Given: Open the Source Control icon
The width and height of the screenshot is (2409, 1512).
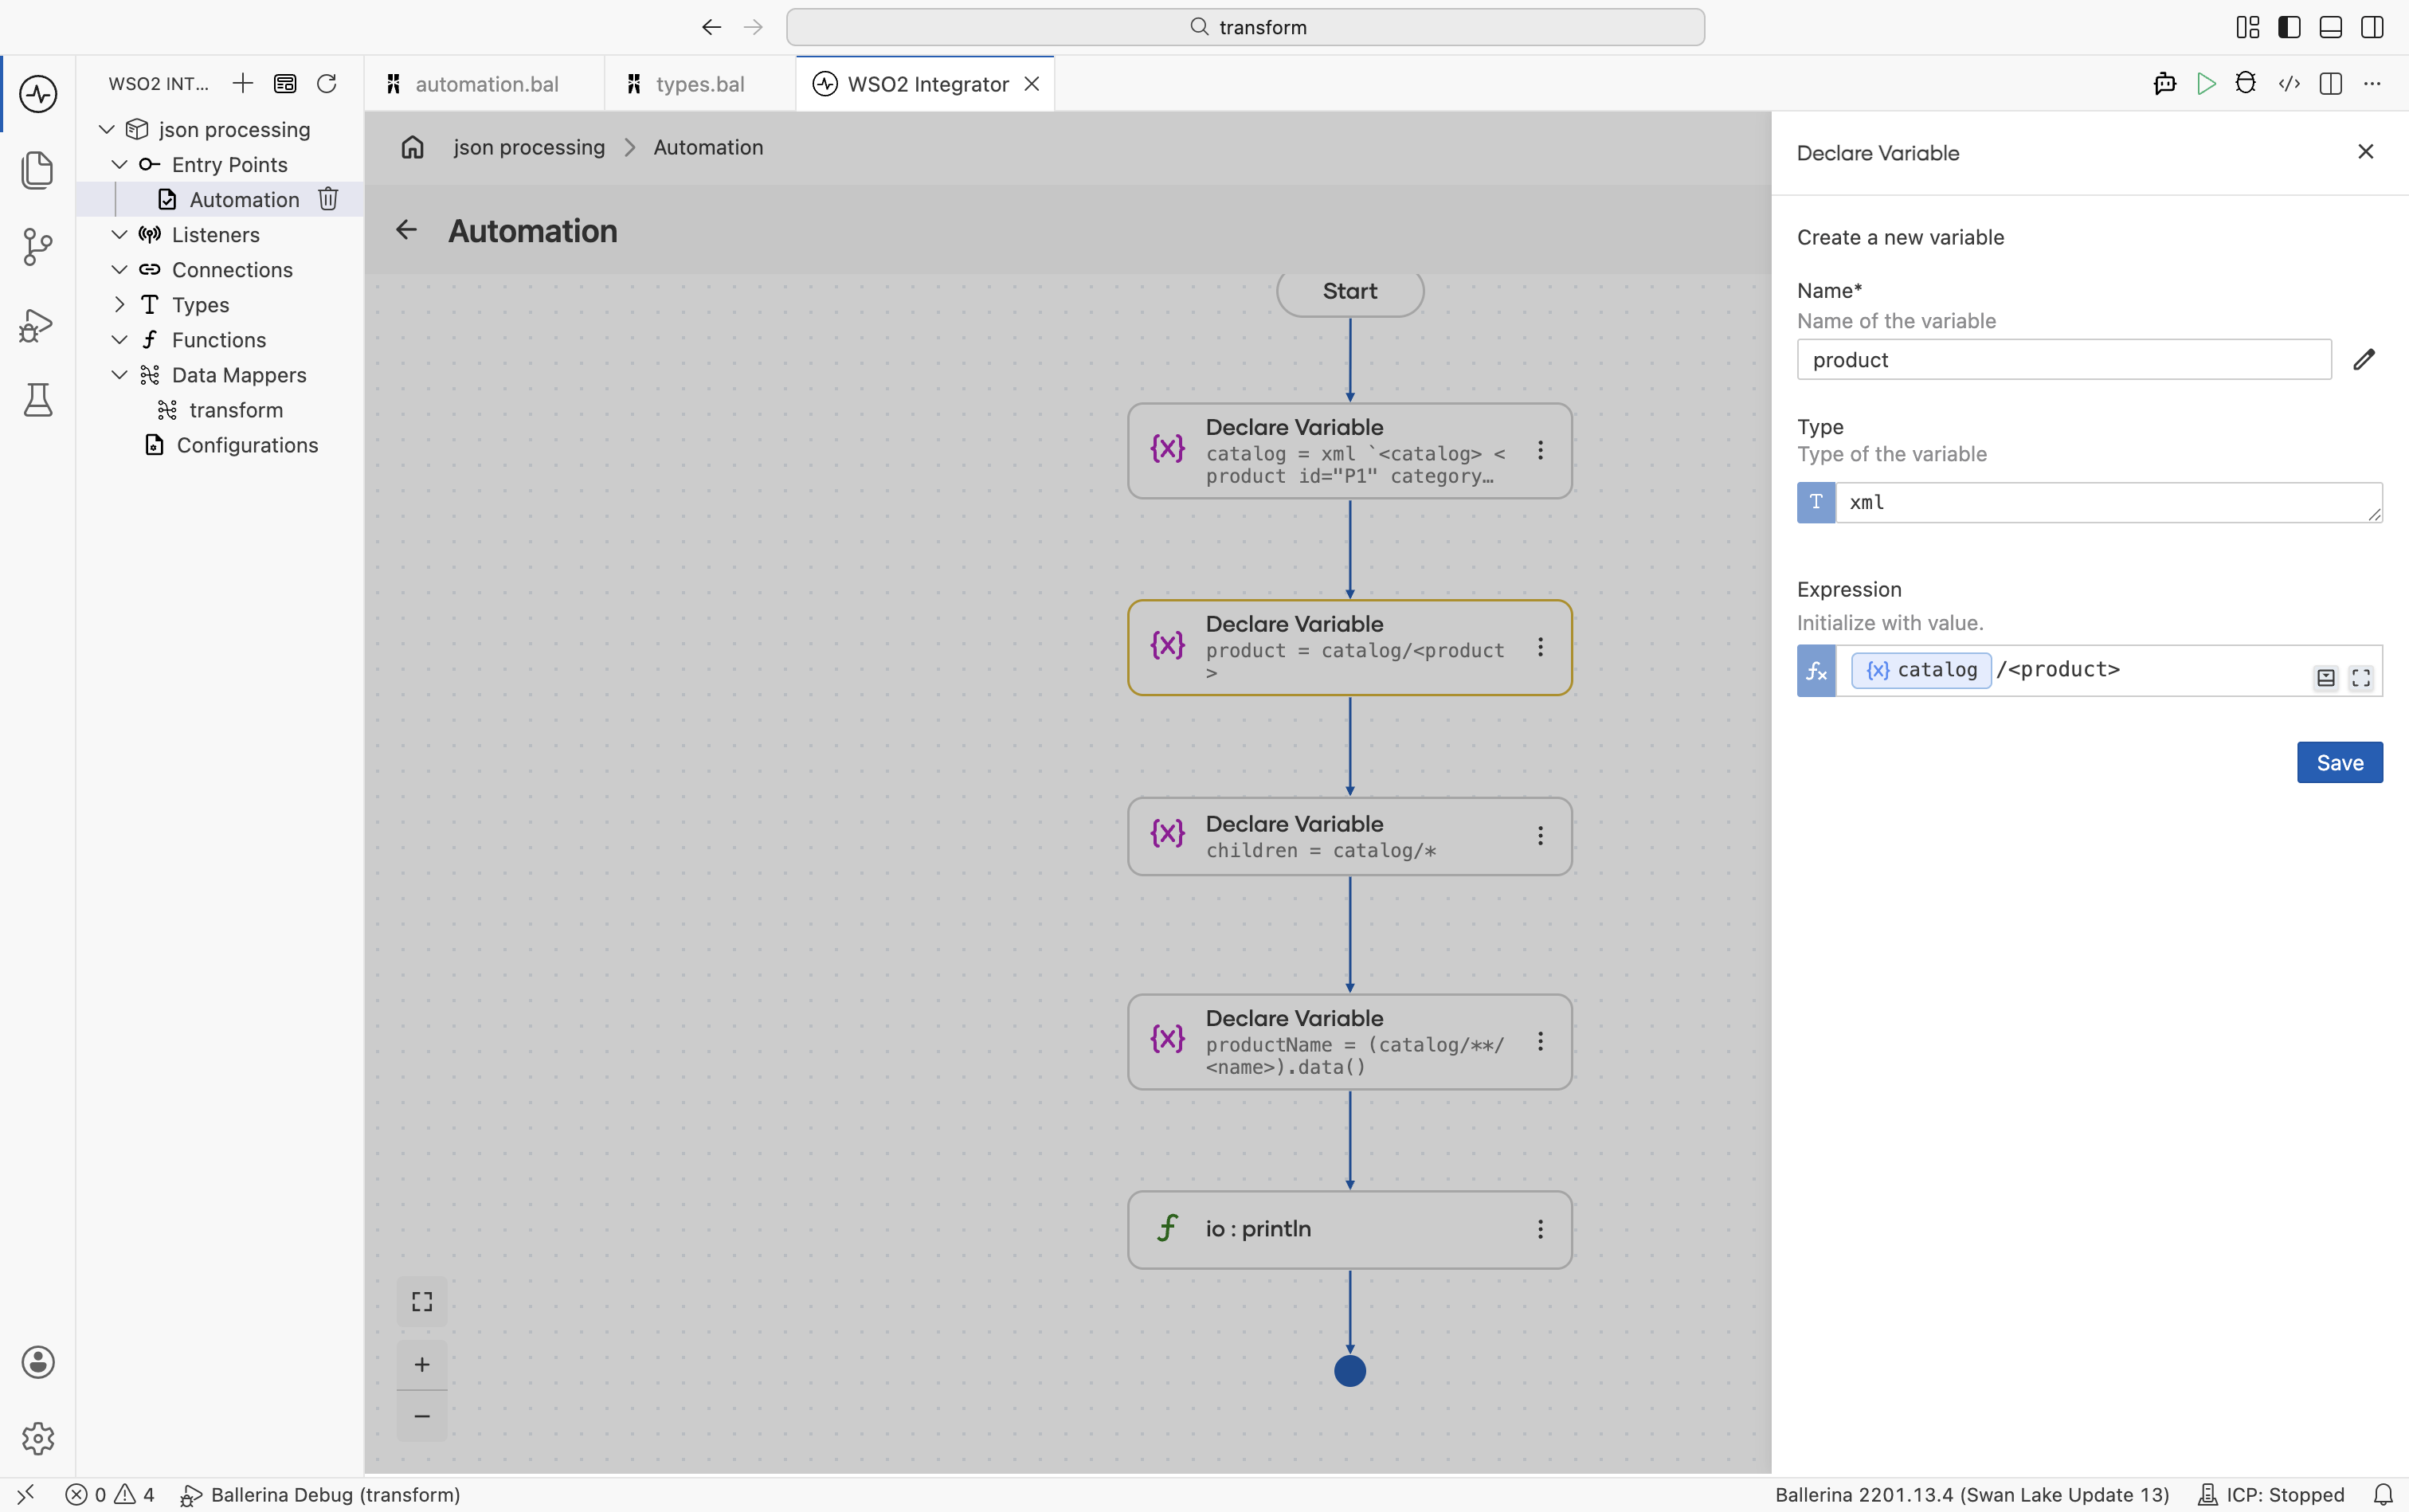Looking at the screenshot, I should [x=38, y=247].
